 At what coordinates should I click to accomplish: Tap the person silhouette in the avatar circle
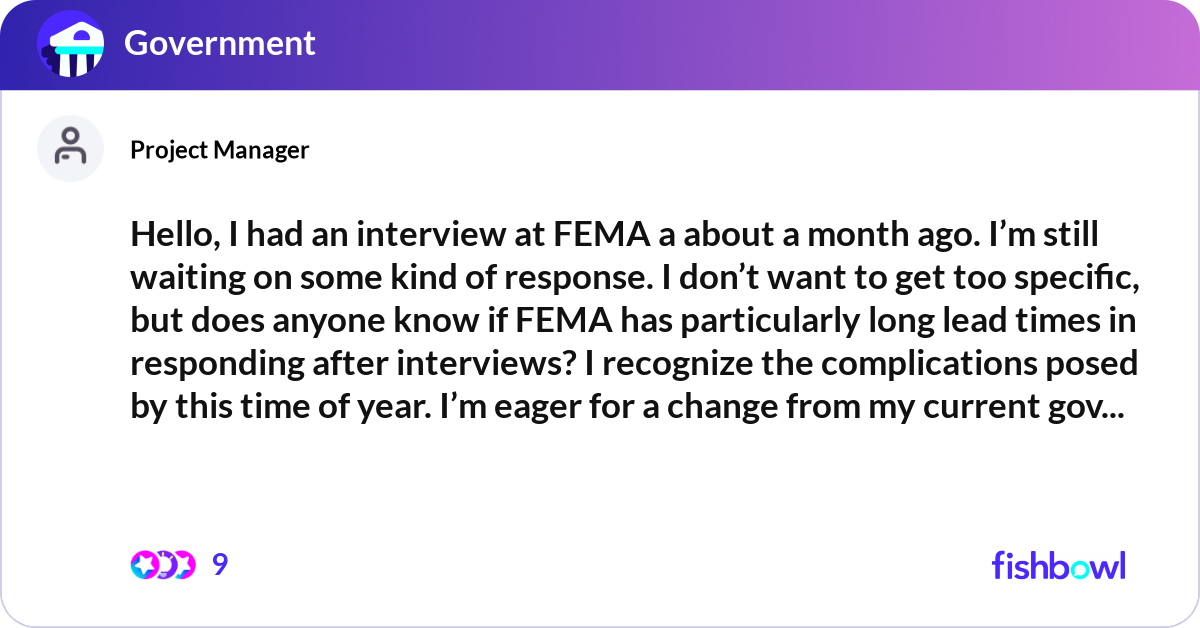(70, 148)
